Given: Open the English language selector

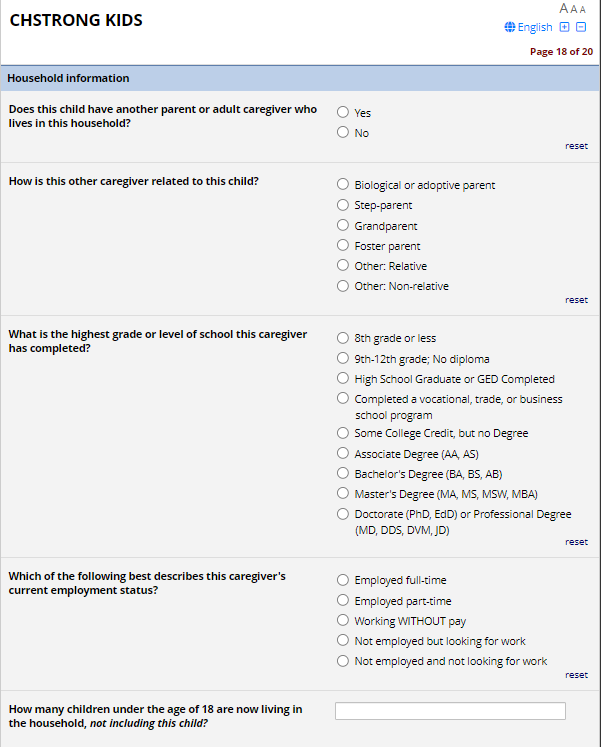Looking at the screenshot, I should [x=535, y=28].
